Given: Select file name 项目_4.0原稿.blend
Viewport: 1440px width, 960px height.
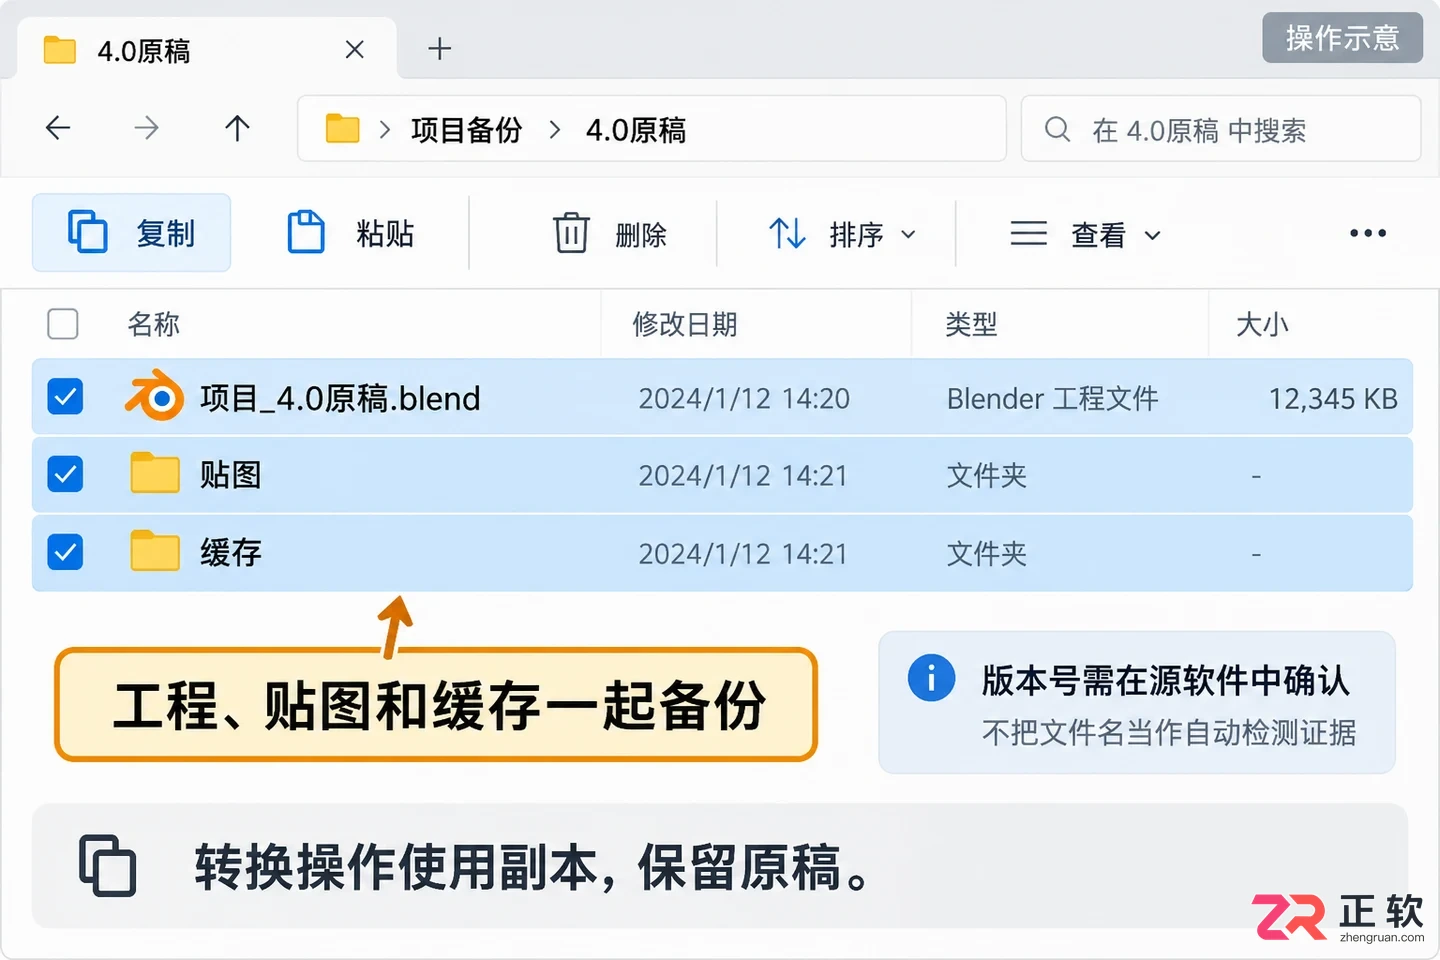Looking at the screenshot, I should pyautogui.click(x=340, y=398).
